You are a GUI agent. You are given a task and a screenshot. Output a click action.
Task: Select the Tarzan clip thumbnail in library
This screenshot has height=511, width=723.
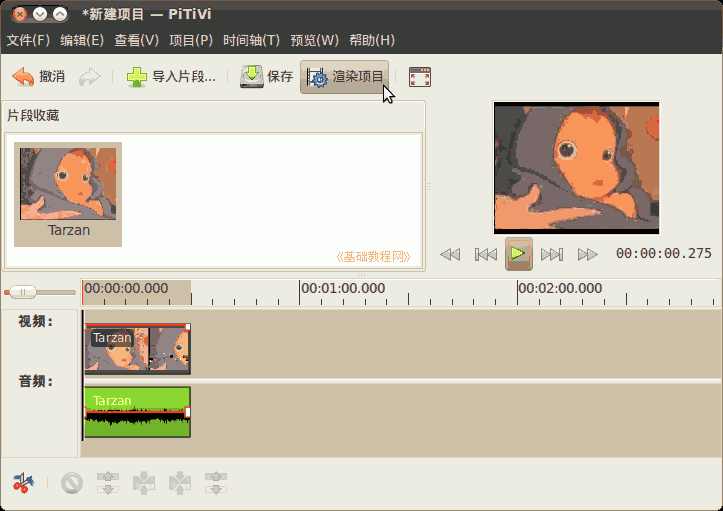tap(68, 194)
